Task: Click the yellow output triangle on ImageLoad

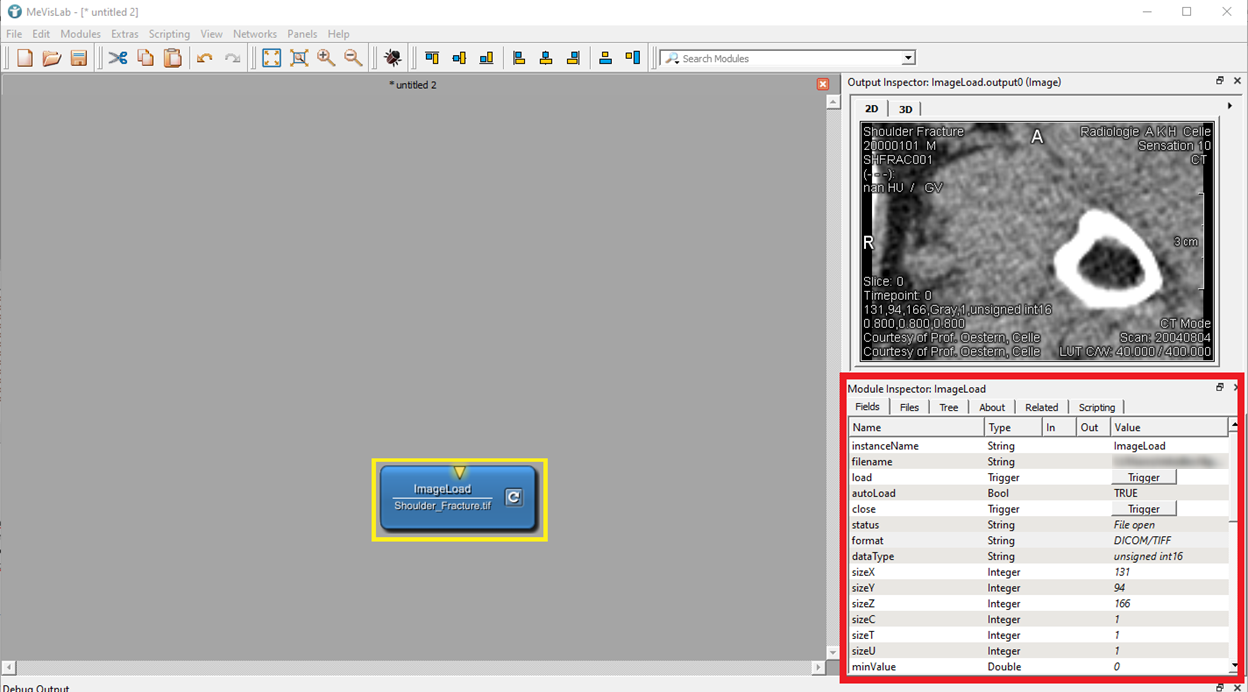Action: pos(459,471)
